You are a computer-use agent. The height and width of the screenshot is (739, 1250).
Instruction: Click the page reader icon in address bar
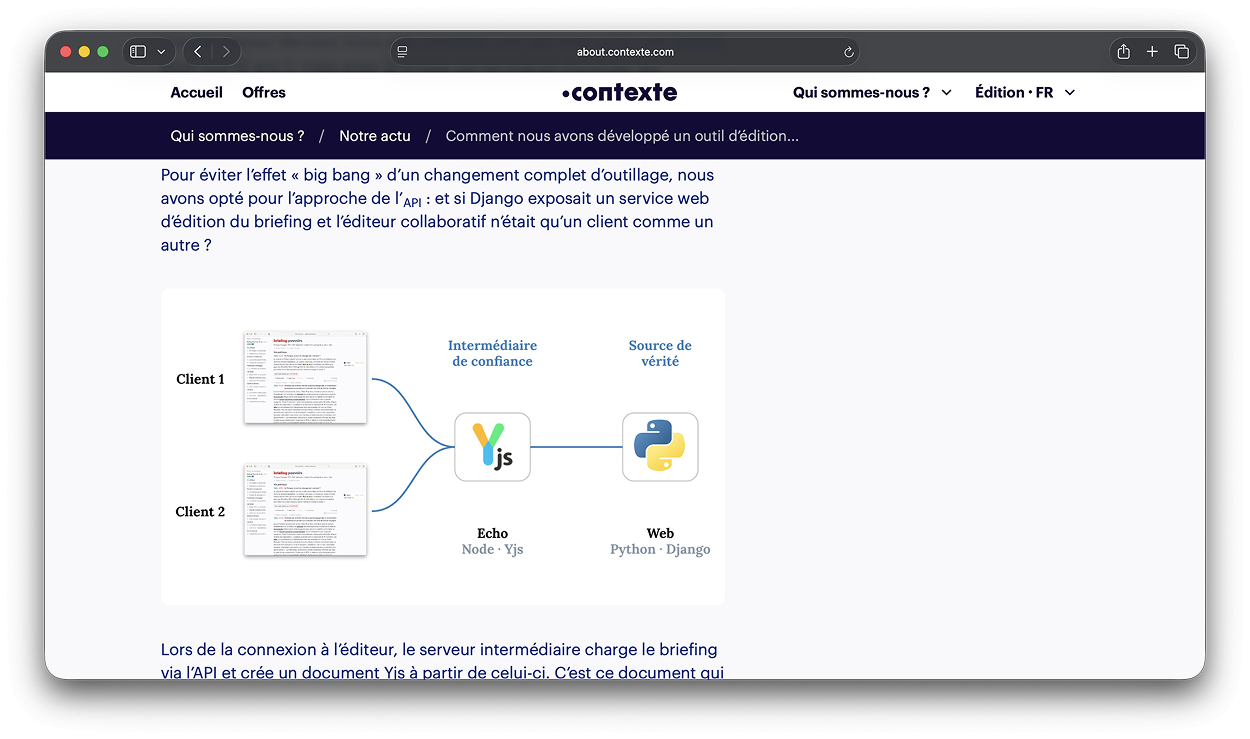pos(402,52)
